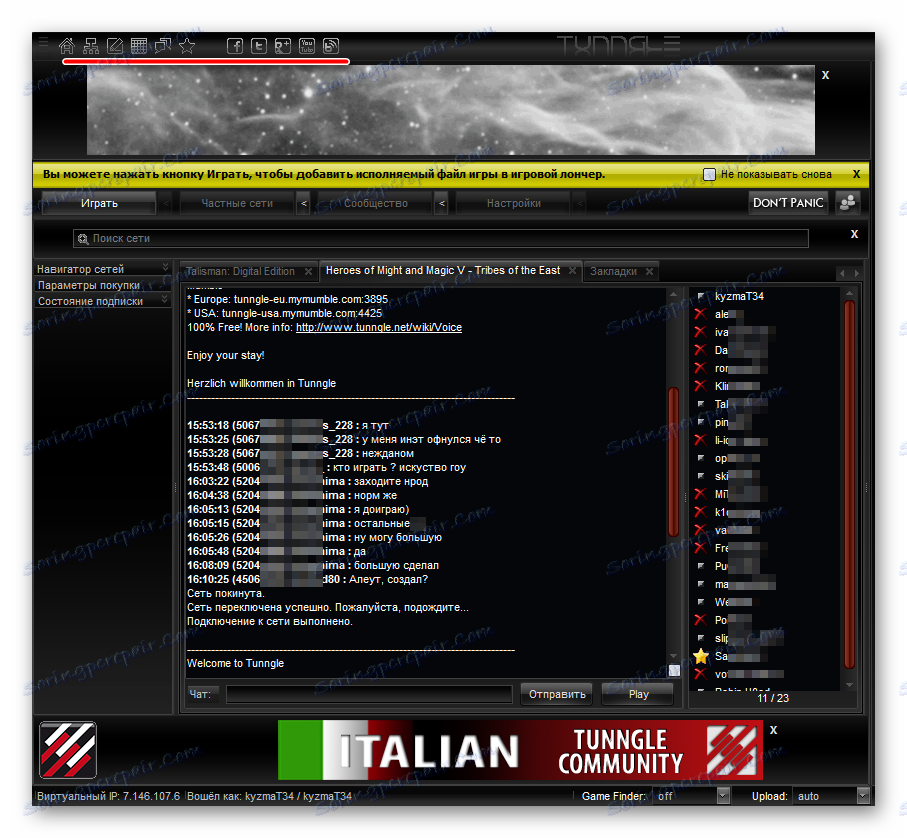Open the Home icon in top toolbar
Image resolution: width=907 pixels, height=838 pixels.
click(67, 45)
